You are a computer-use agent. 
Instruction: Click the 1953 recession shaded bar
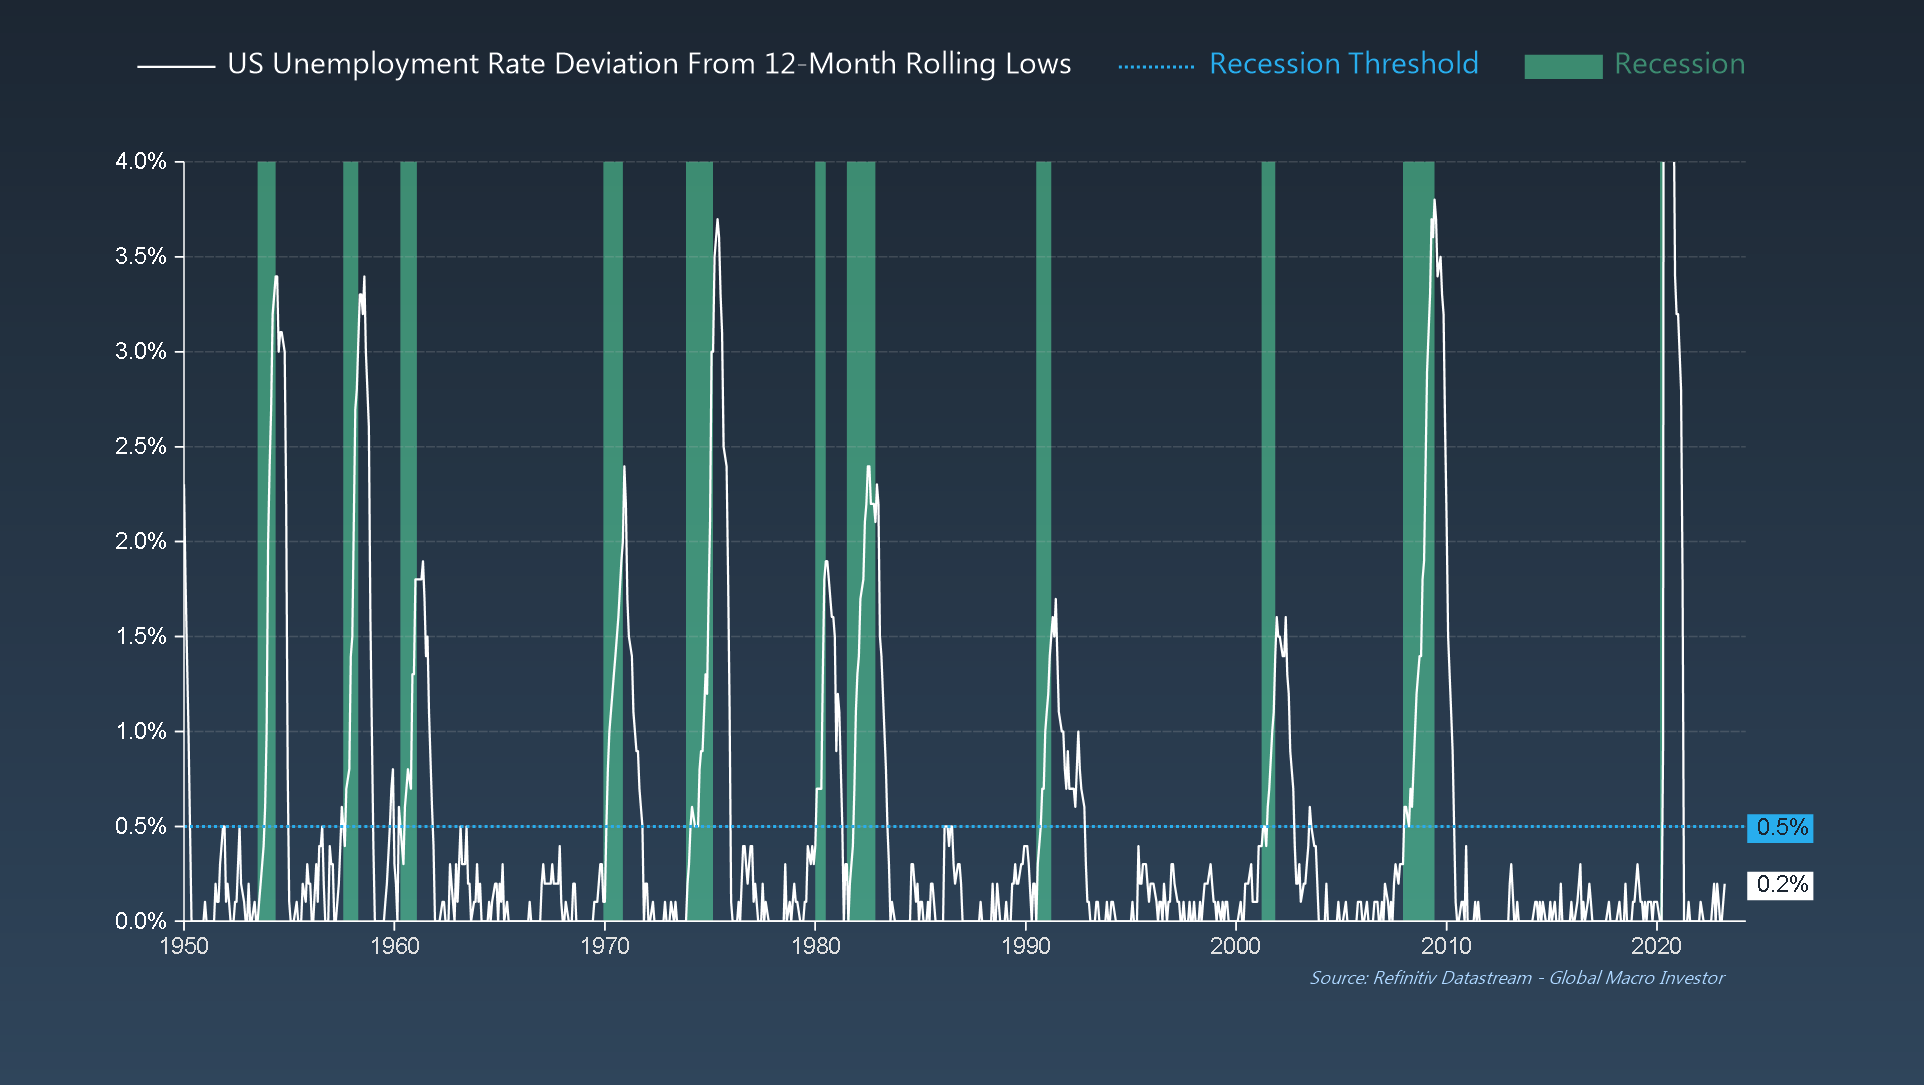(x=266, y=540)
